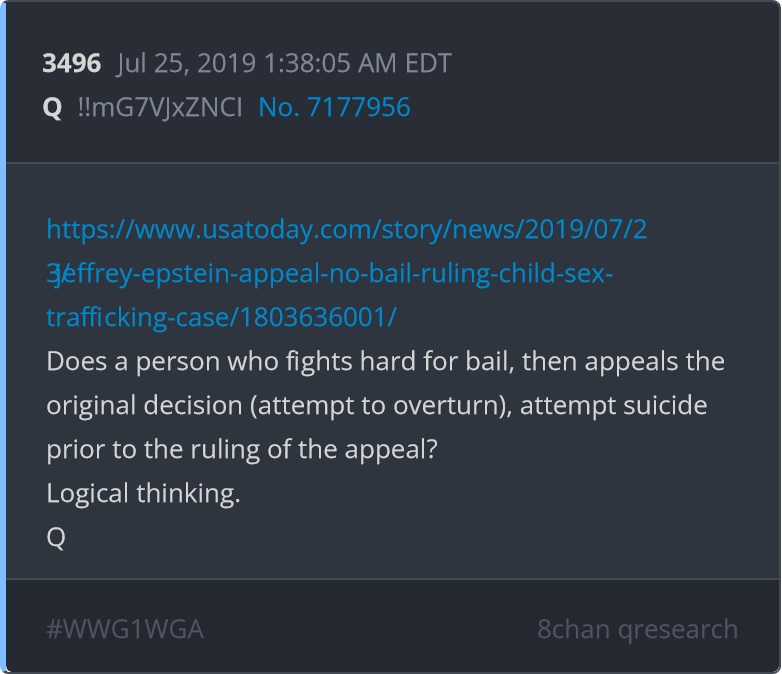
Task: Click the tripcode !!mG7VJxZNCI
Action: (x=160, y=107)
